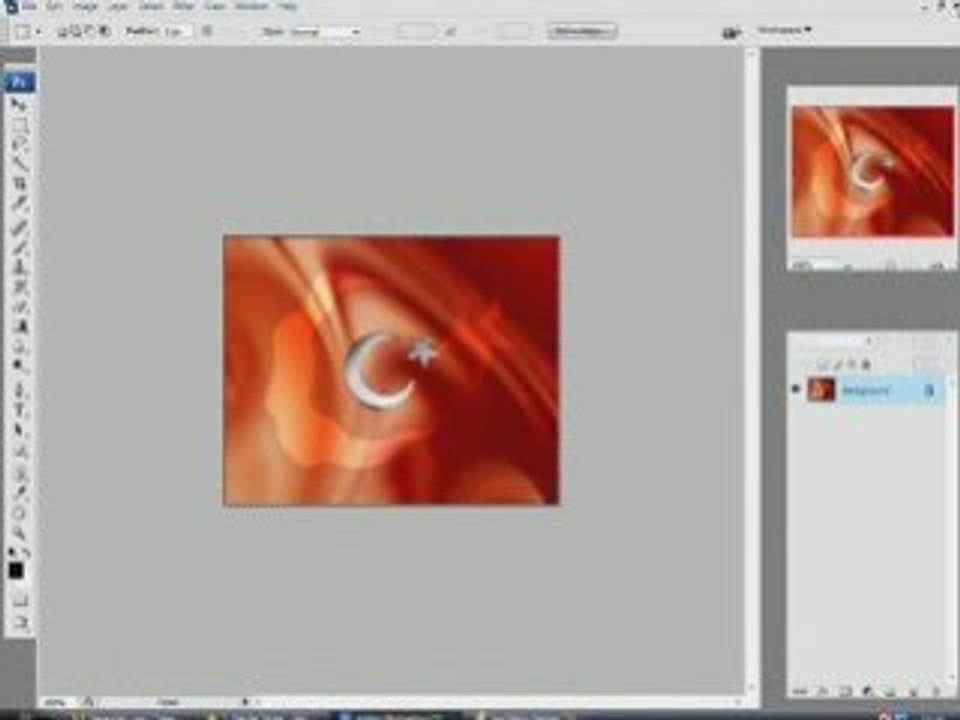
Task: Click the Go to Bridge icon
Action: (x=732, y=32)
